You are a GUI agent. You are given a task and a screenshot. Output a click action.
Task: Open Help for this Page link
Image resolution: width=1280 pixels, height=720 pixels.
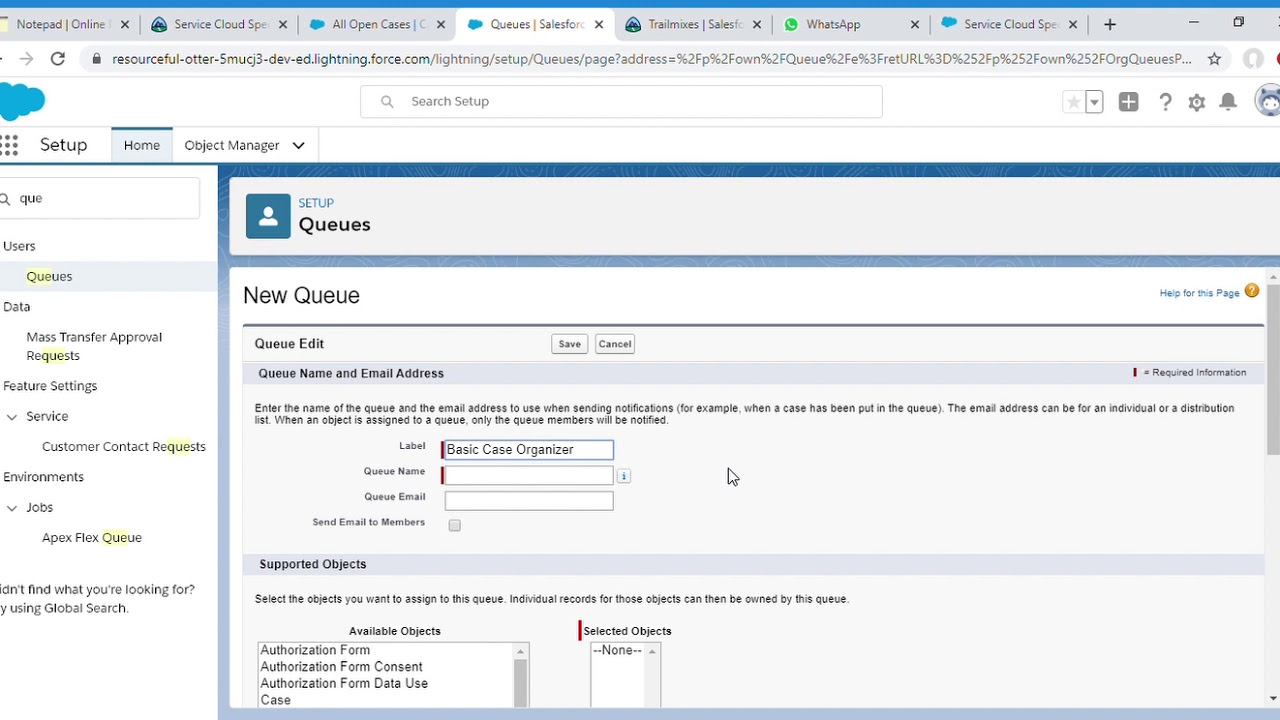point(1199,293)
